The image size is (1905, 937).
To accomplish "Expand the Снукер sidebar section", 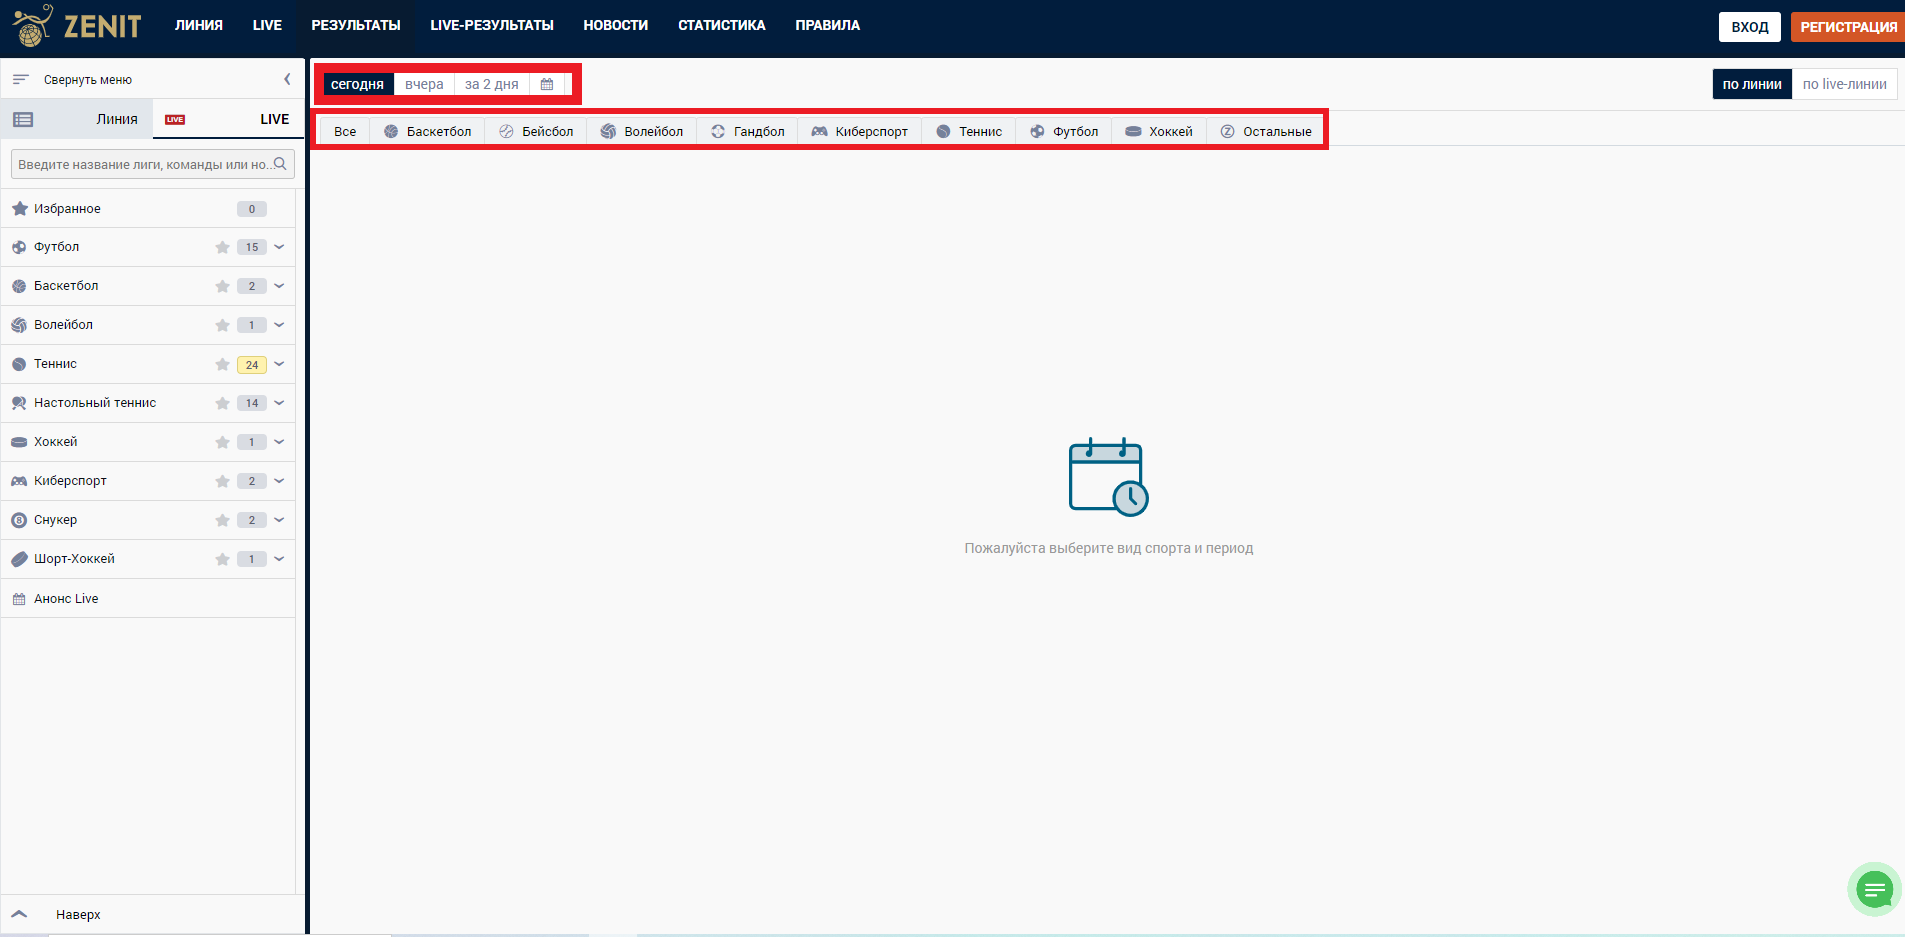I will [279, 520].
